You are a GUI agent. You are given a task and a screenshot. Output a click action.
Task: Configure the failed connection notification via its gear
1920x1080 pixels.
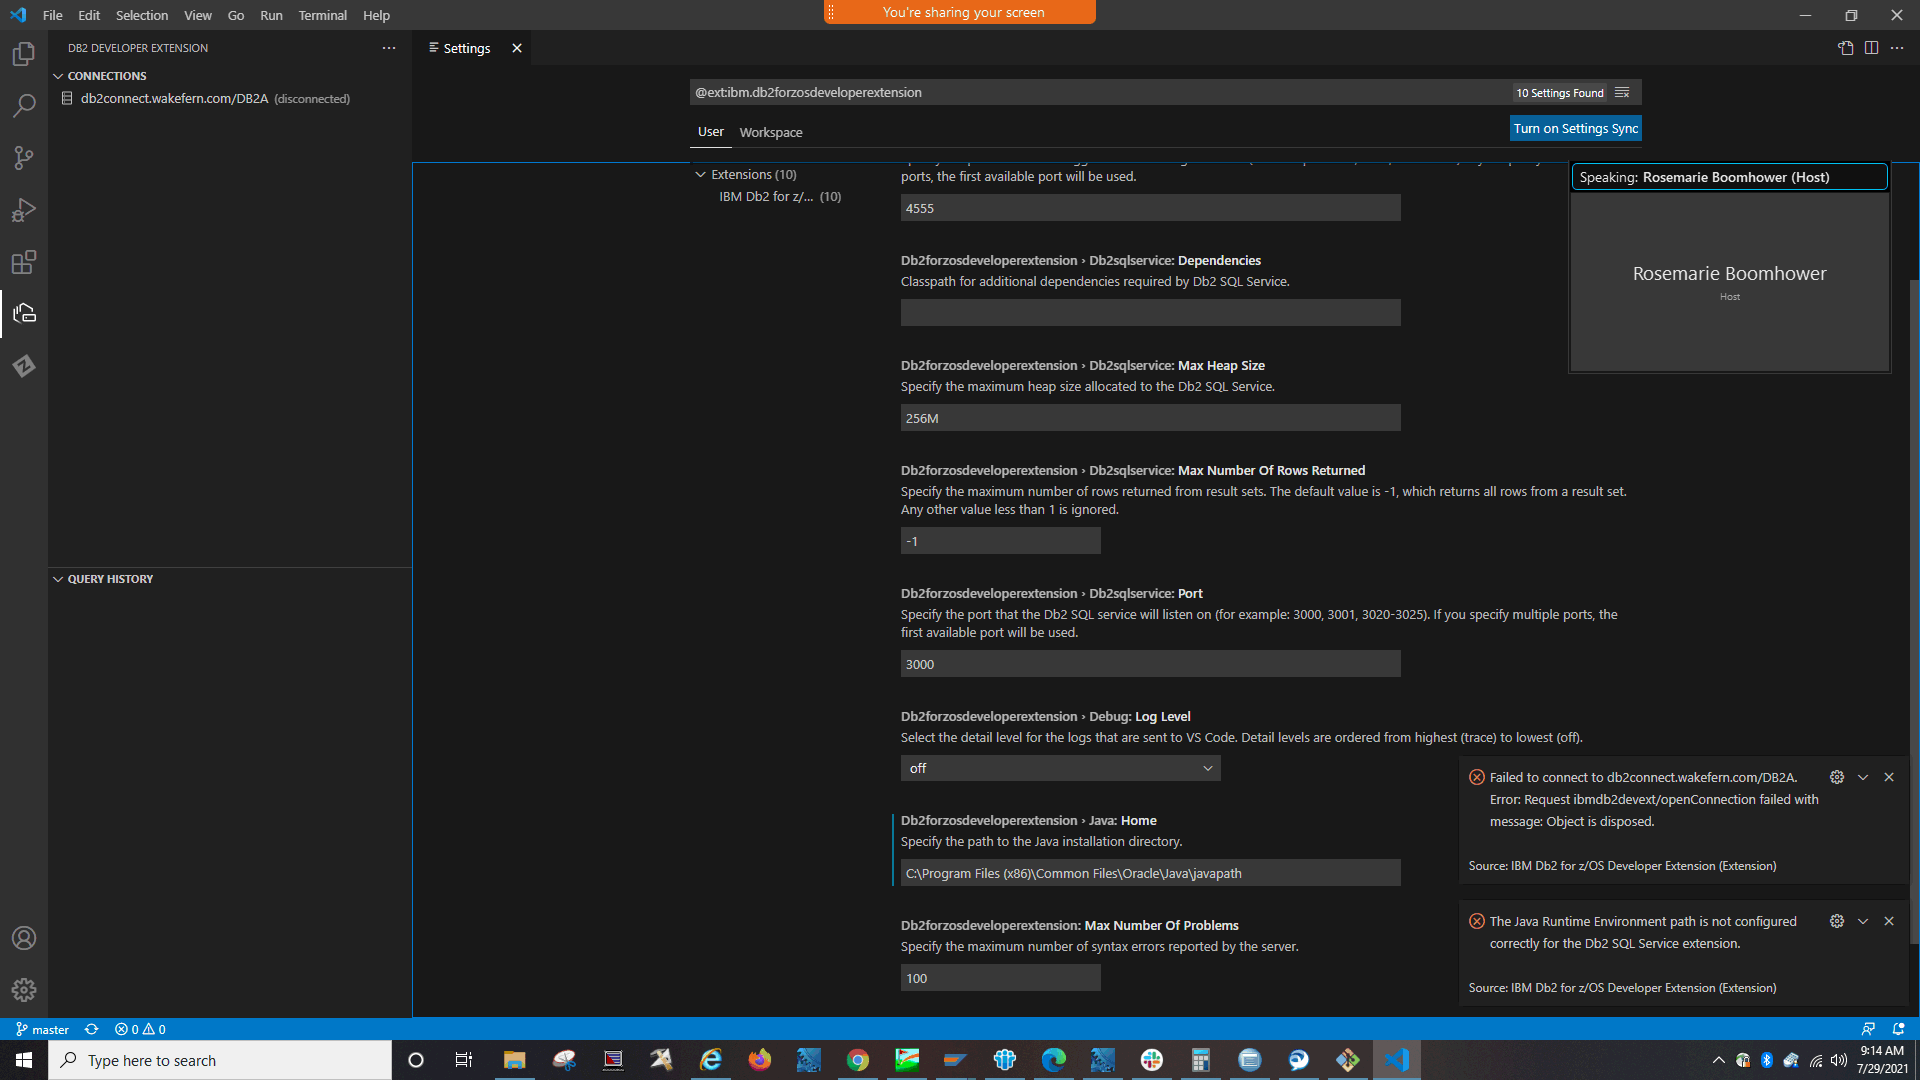(1836, 777)
